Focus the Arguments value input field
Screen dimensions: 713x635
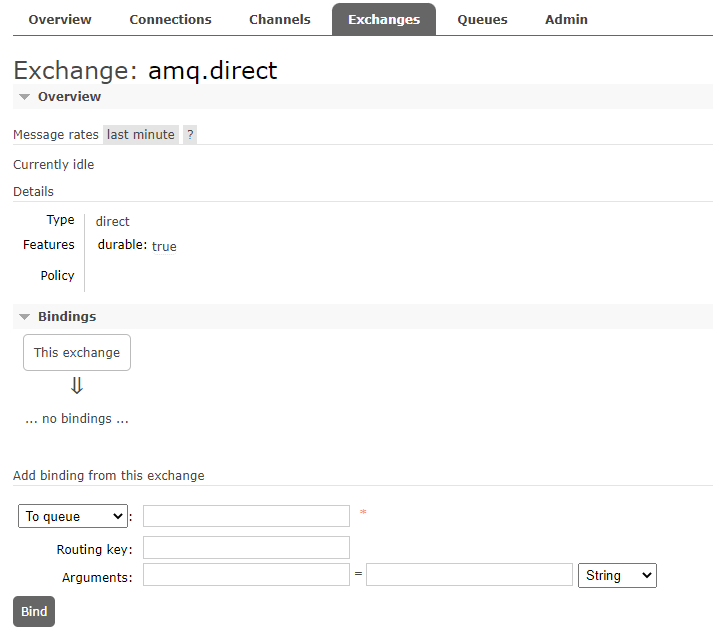469,575
